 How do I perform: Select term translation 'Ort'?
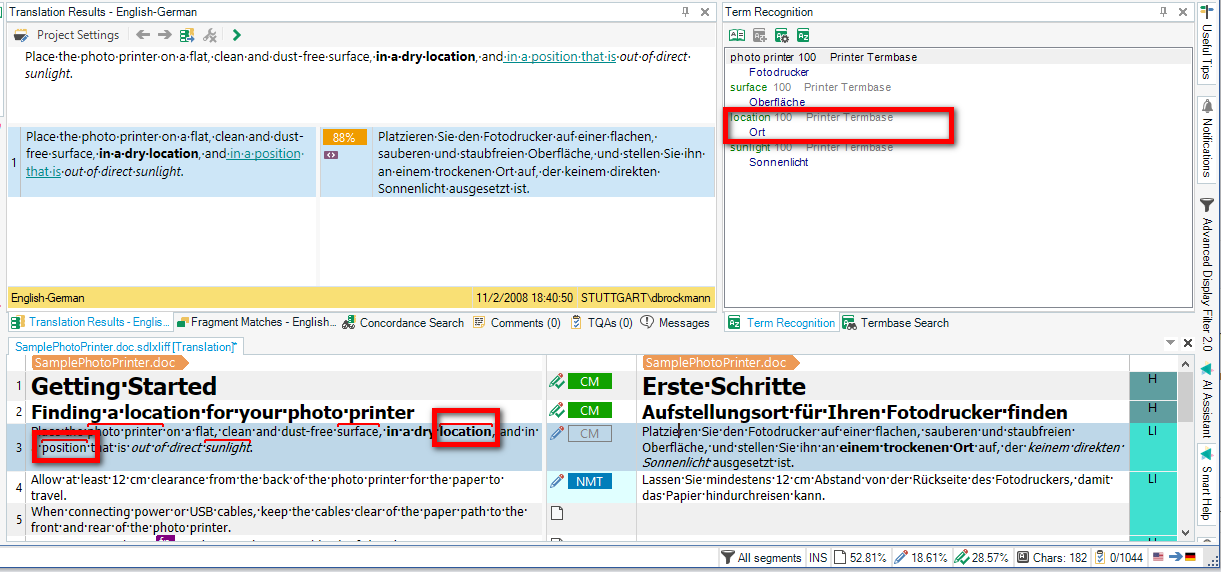point(757,132)
